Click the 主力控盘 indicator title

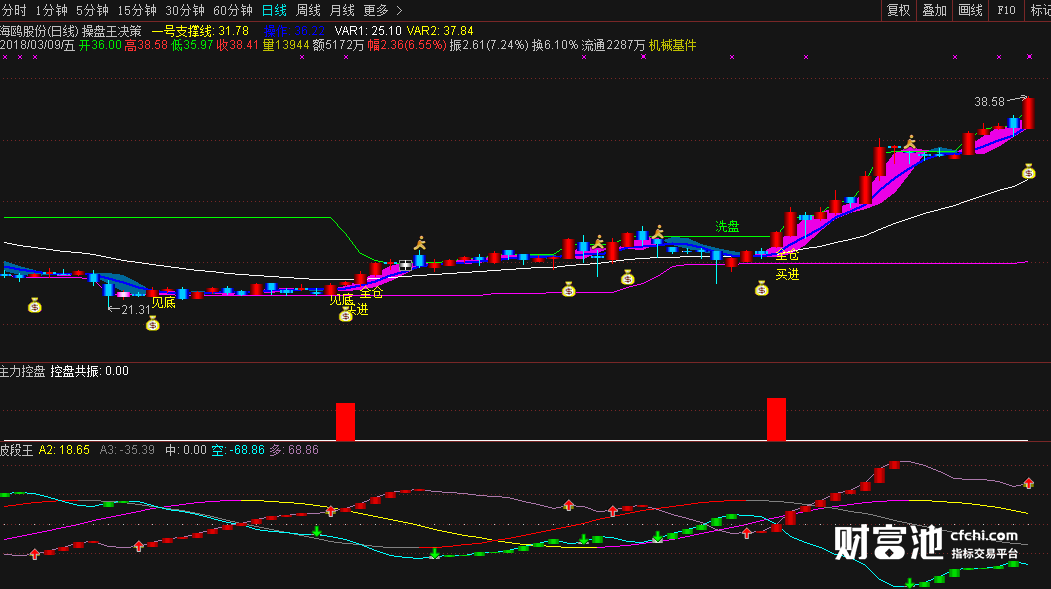[23, 371]
